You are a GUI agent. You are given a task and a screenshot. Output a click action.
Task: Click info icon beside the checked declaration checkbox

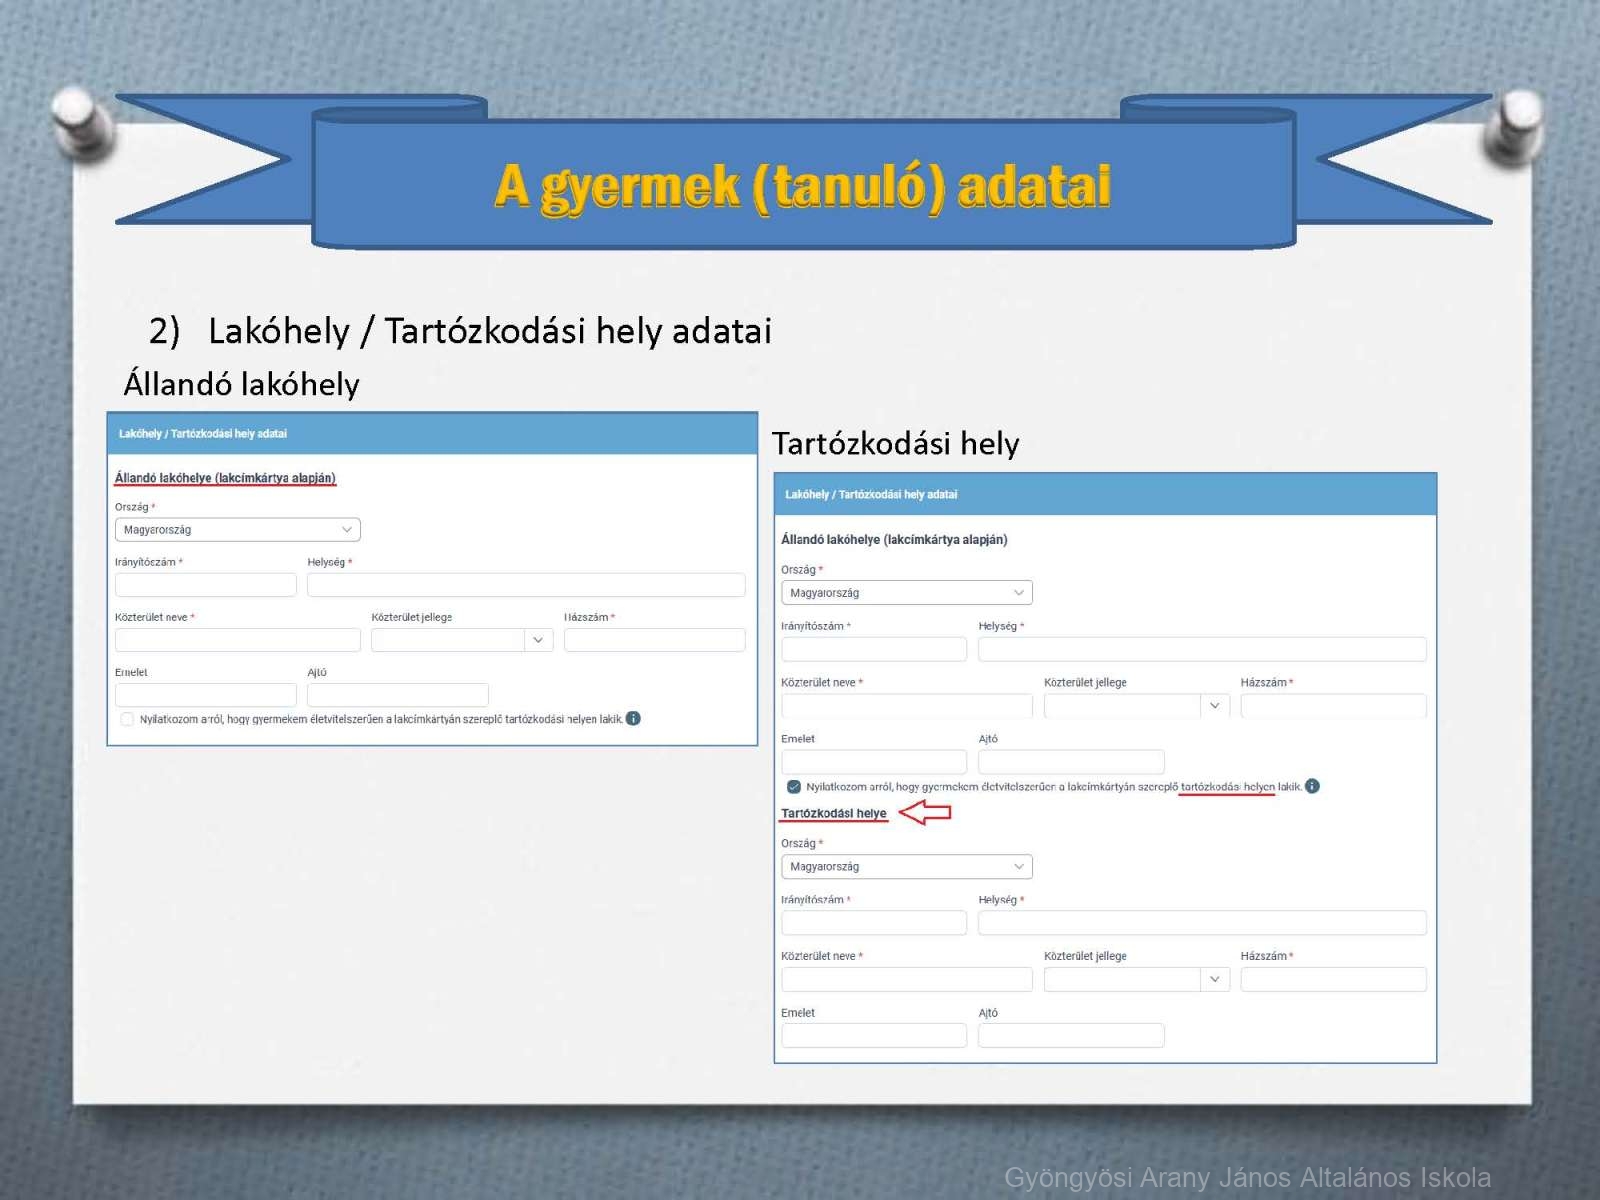click(x=1312, y=786)
